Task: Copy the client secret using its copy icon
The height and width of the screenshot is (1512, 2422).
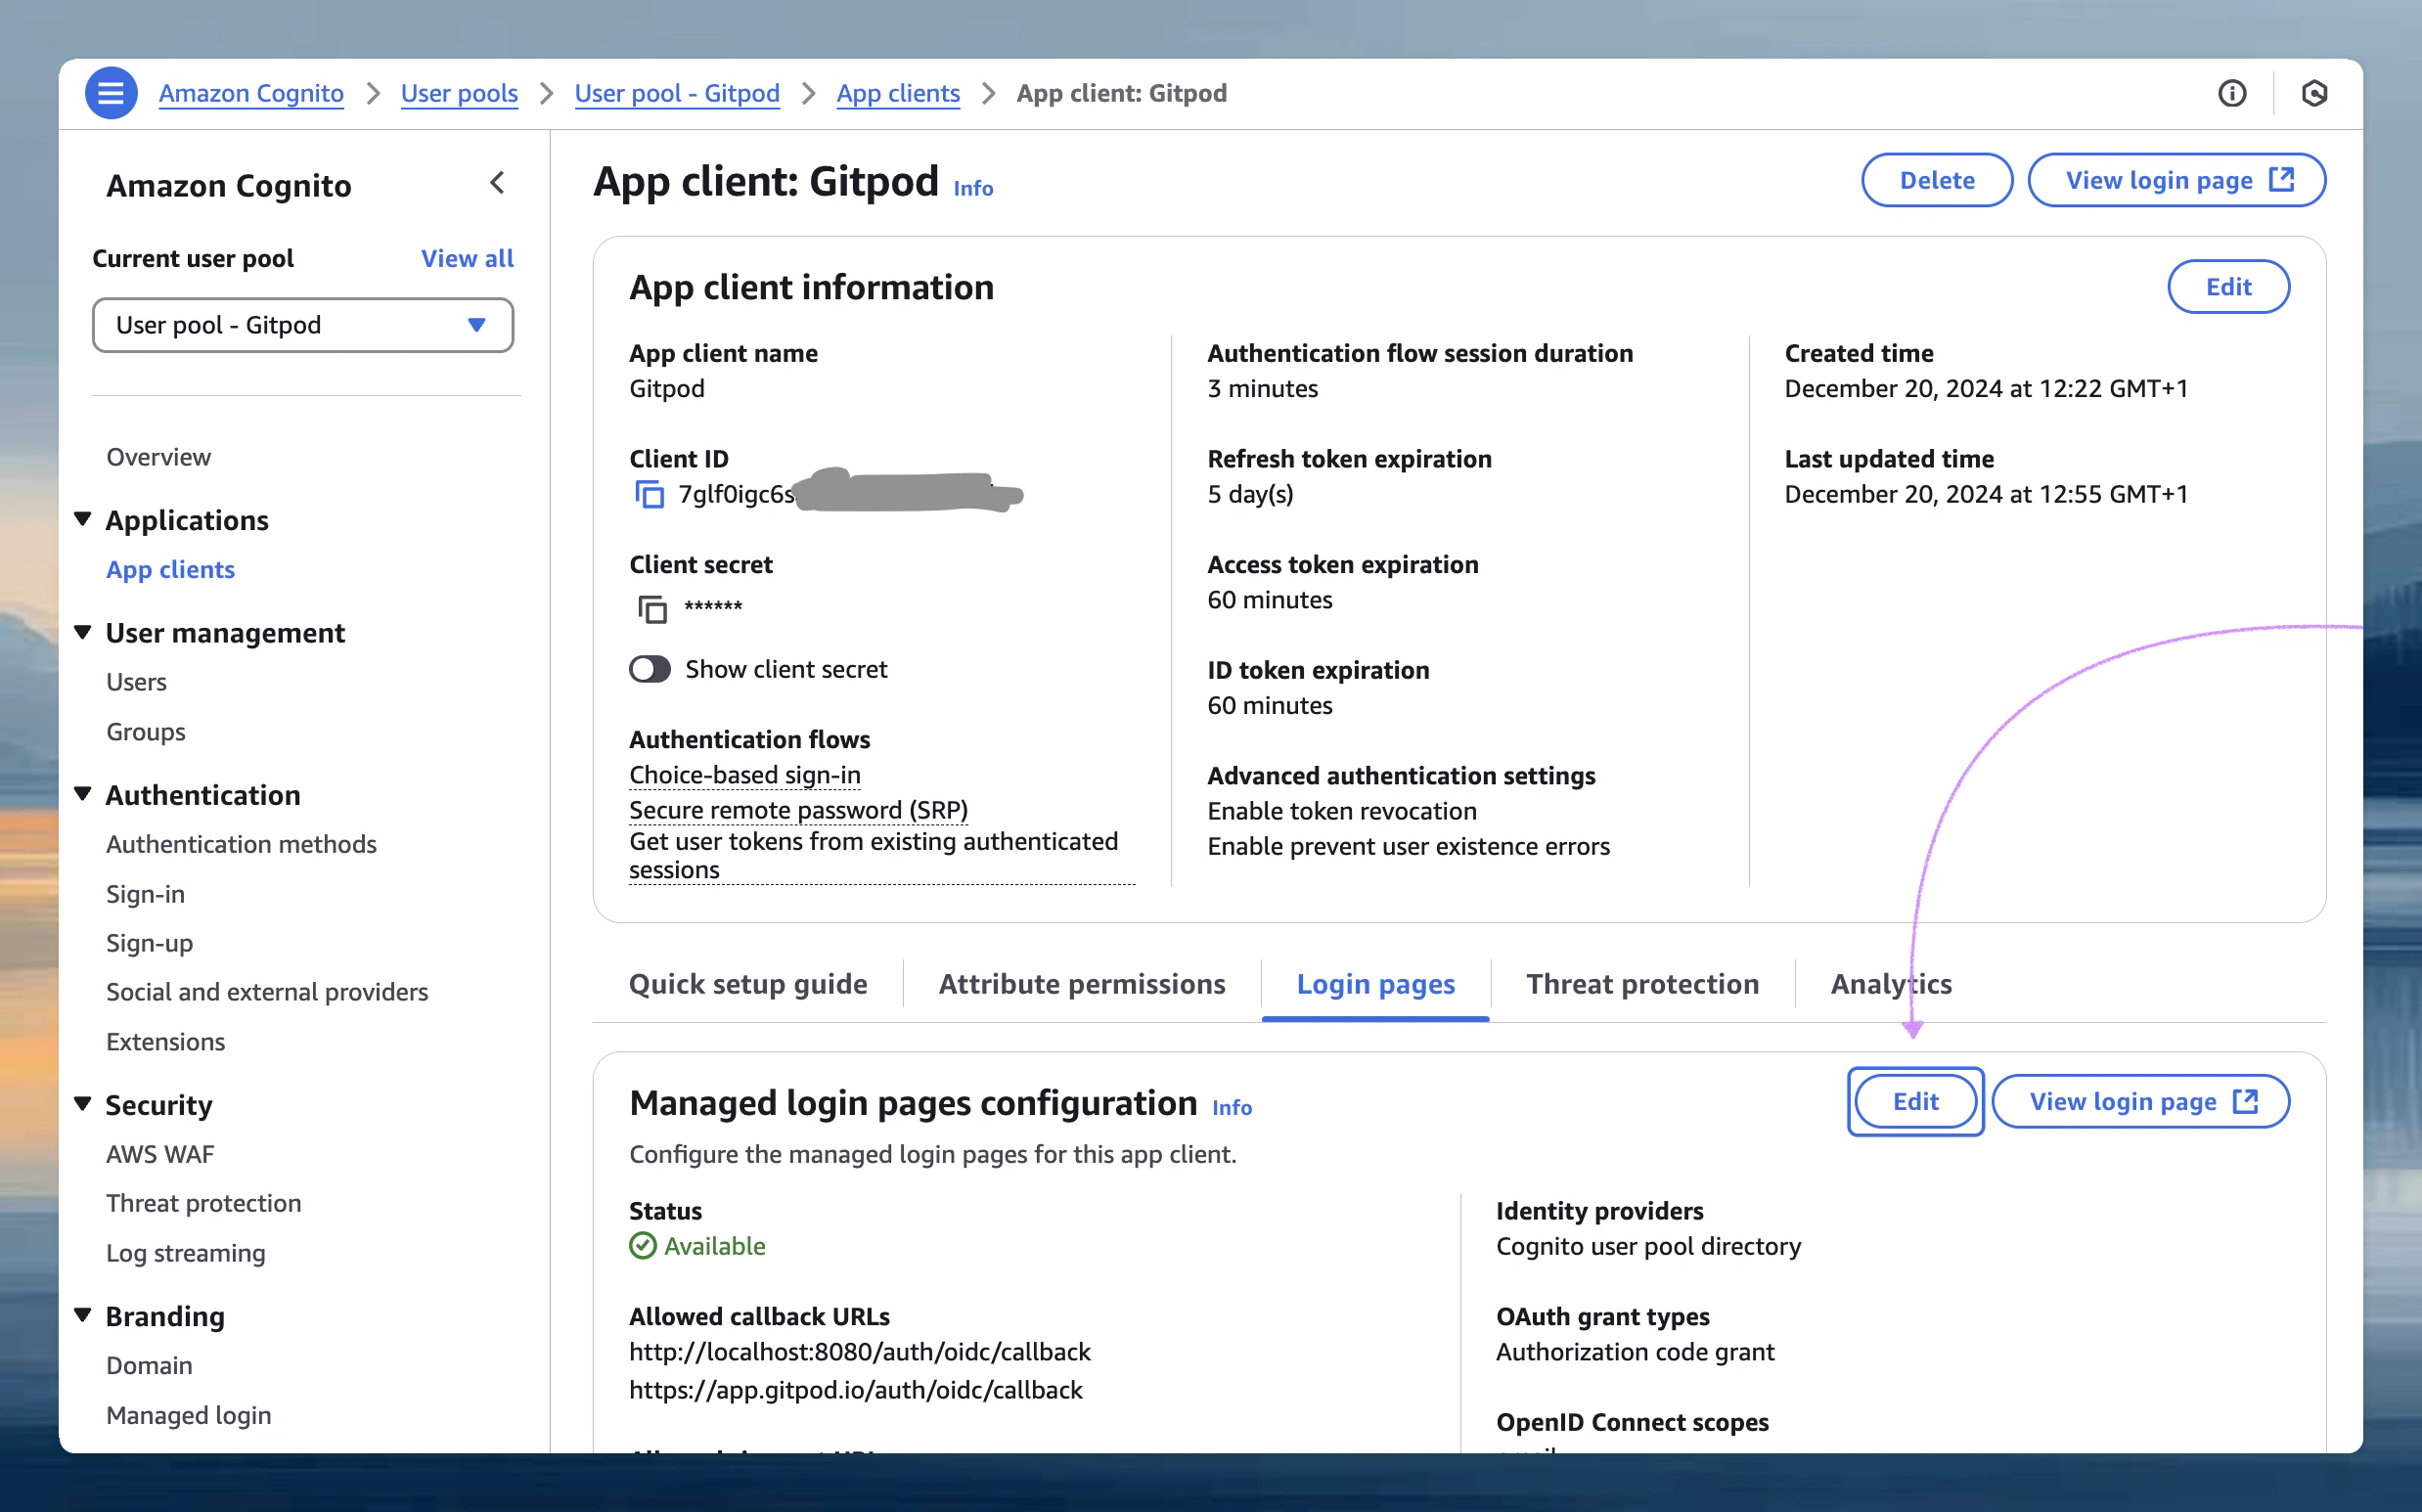Action: tap(650, 608)
